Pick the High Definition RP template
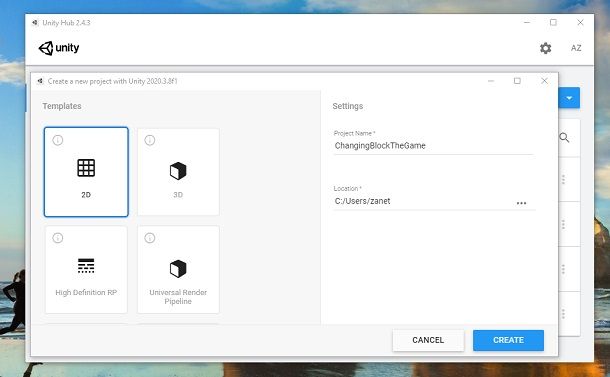 86,270
